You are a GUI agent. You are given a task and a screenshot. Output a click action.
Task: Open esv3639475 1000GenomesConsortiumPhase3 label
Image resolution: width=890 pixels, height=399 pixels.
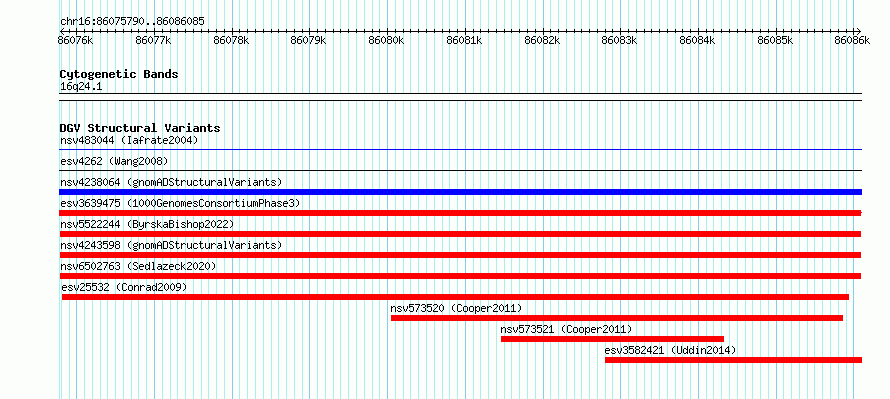coord(180,203)
